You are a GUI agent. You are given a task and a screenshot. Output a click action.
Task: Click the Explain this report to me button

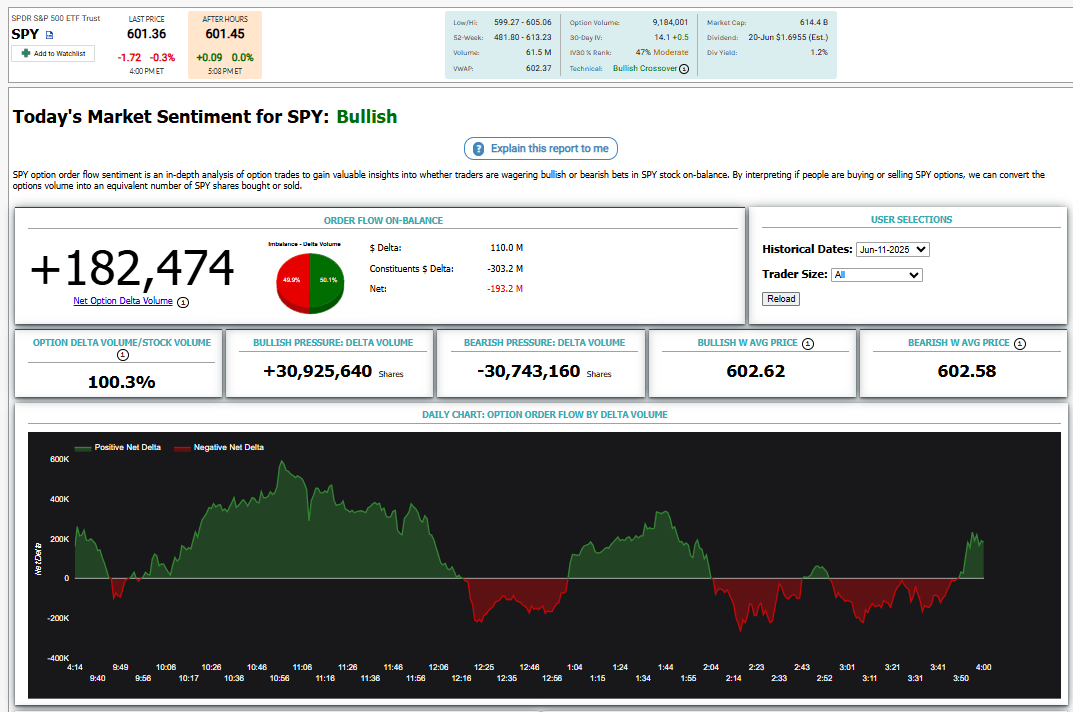541,149
